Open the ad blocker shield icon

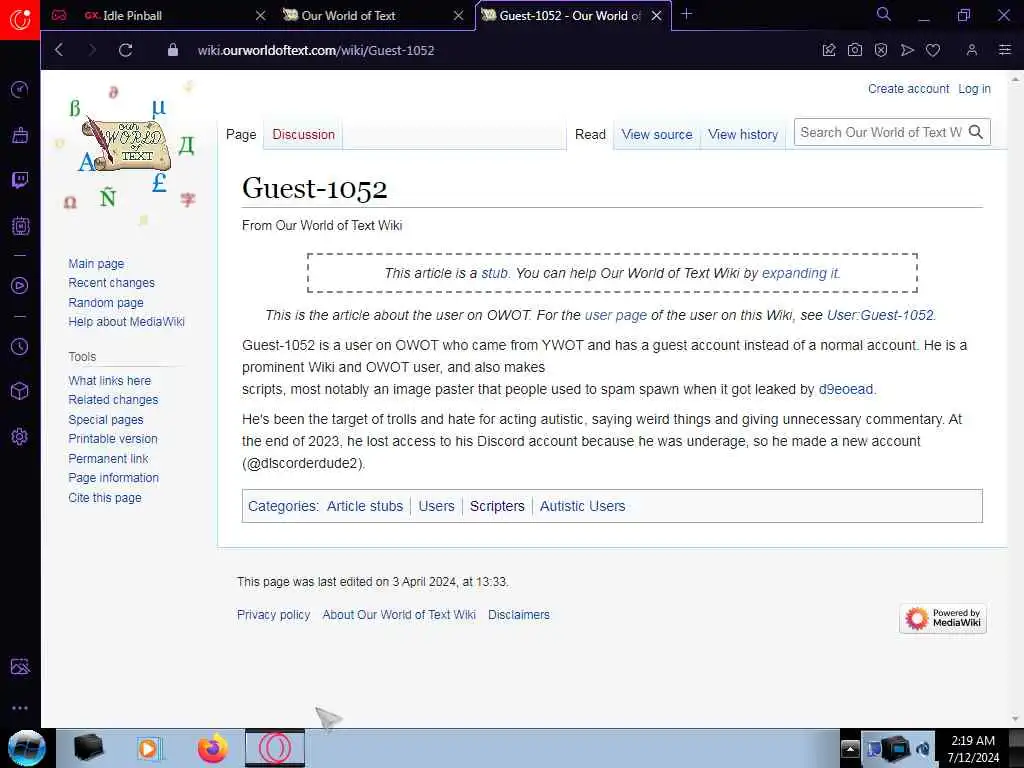(881, 50)
